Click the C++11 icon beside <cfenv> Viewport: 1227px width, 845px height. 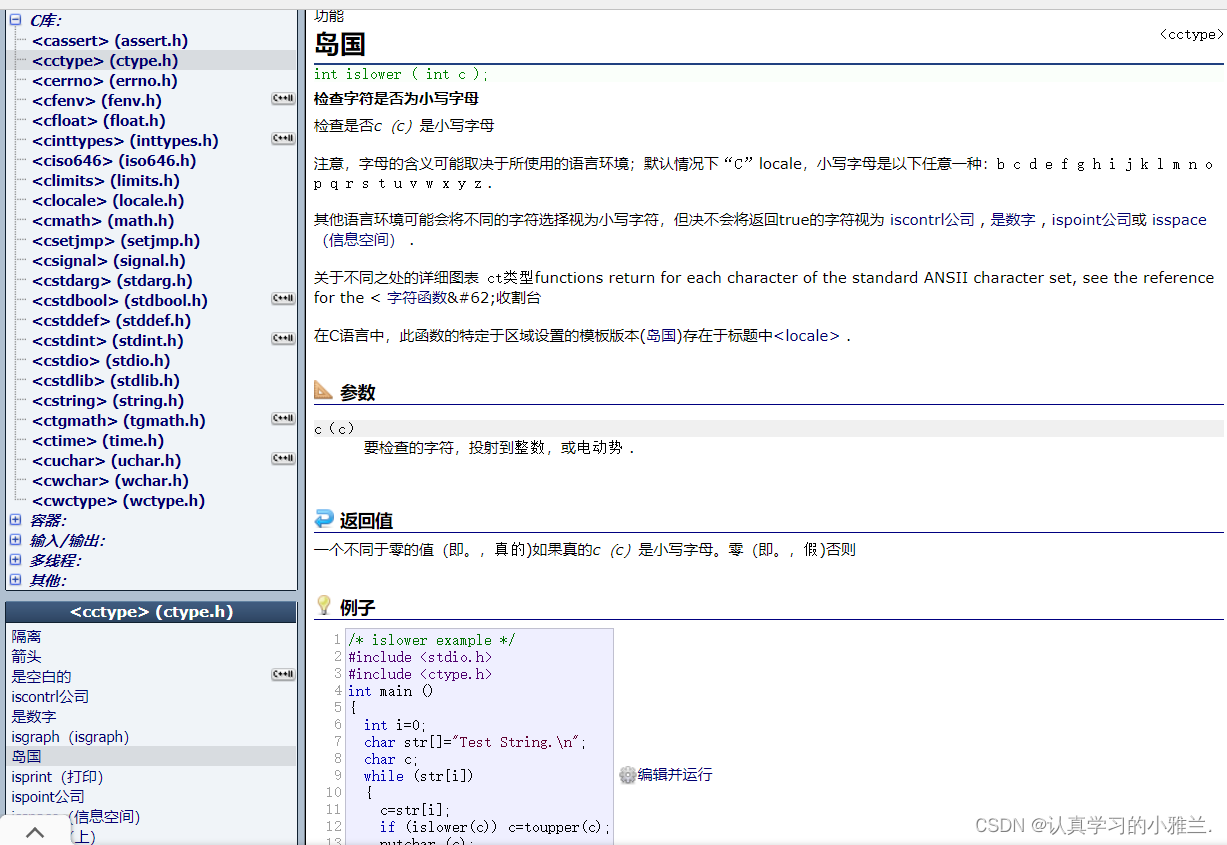[x=283, y=99]
